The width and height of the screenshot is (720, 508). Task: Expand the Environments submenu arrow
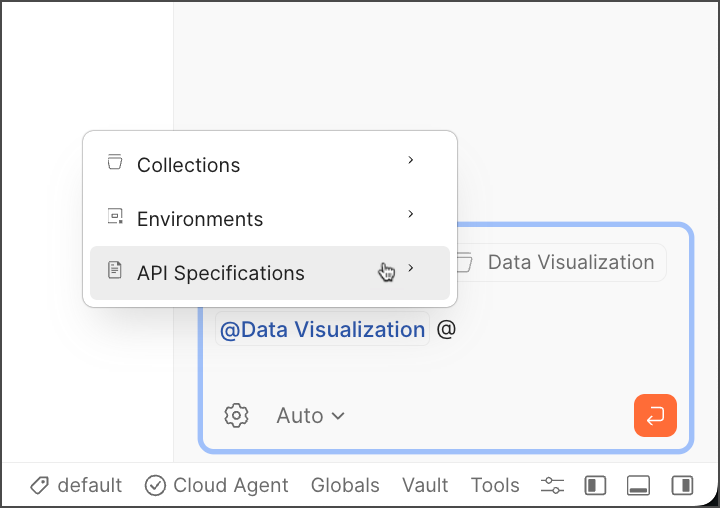click(411, 215)
